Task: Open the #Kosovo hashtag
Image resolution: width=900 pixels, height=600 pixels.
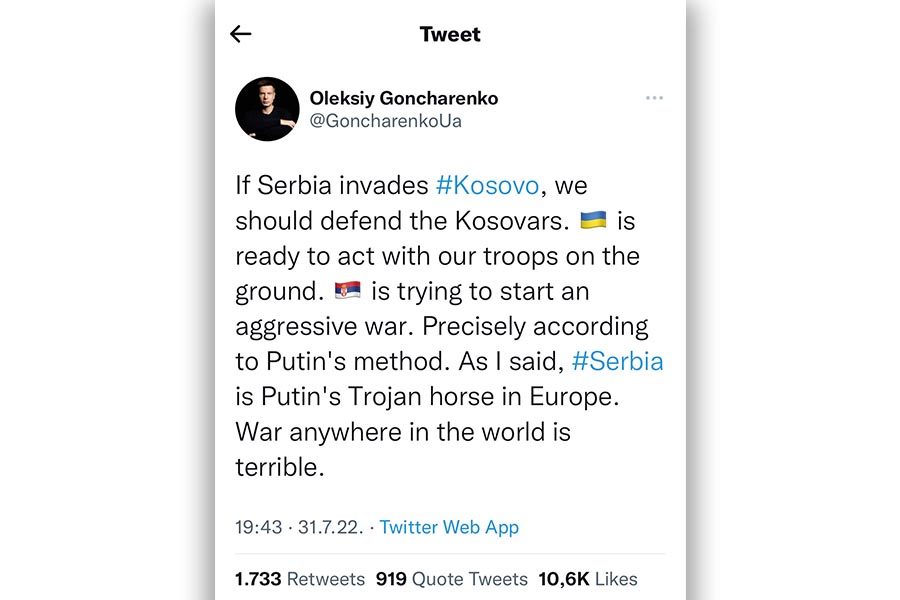Action: pos(487,185)
